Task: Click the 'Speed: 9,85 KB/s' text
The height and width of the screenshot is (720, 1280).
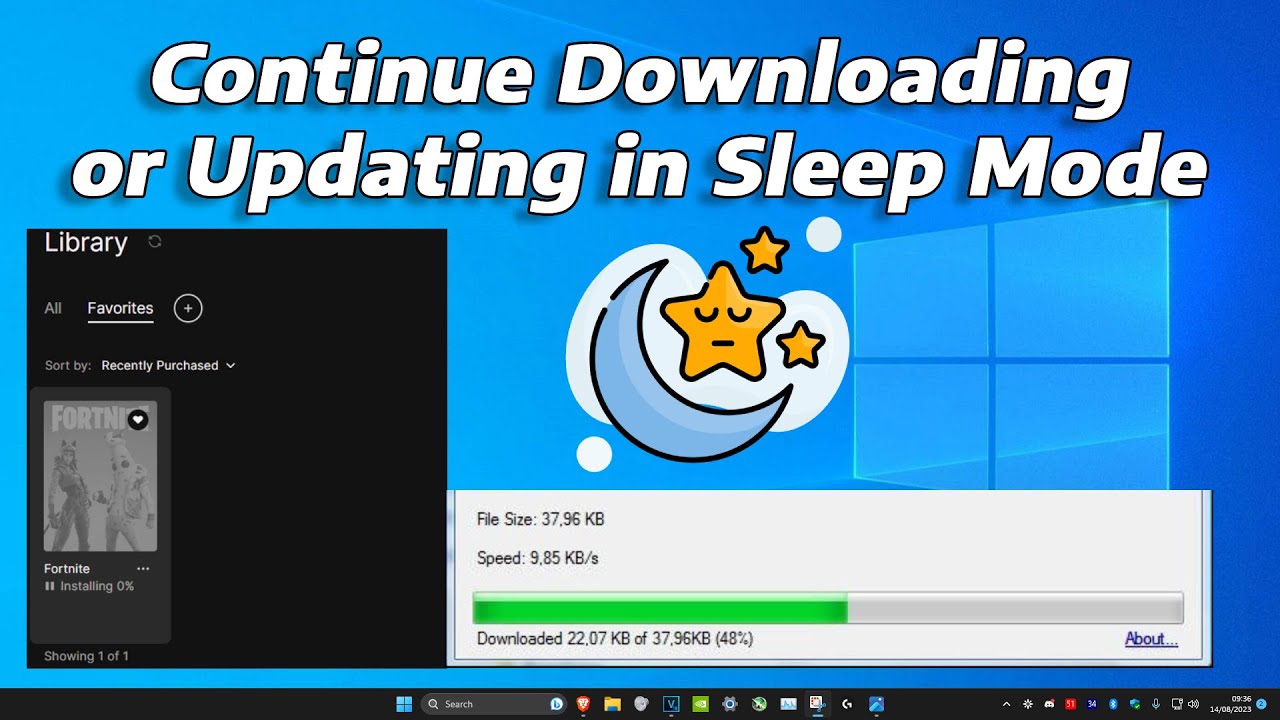Action: click(x=538, y=558)
